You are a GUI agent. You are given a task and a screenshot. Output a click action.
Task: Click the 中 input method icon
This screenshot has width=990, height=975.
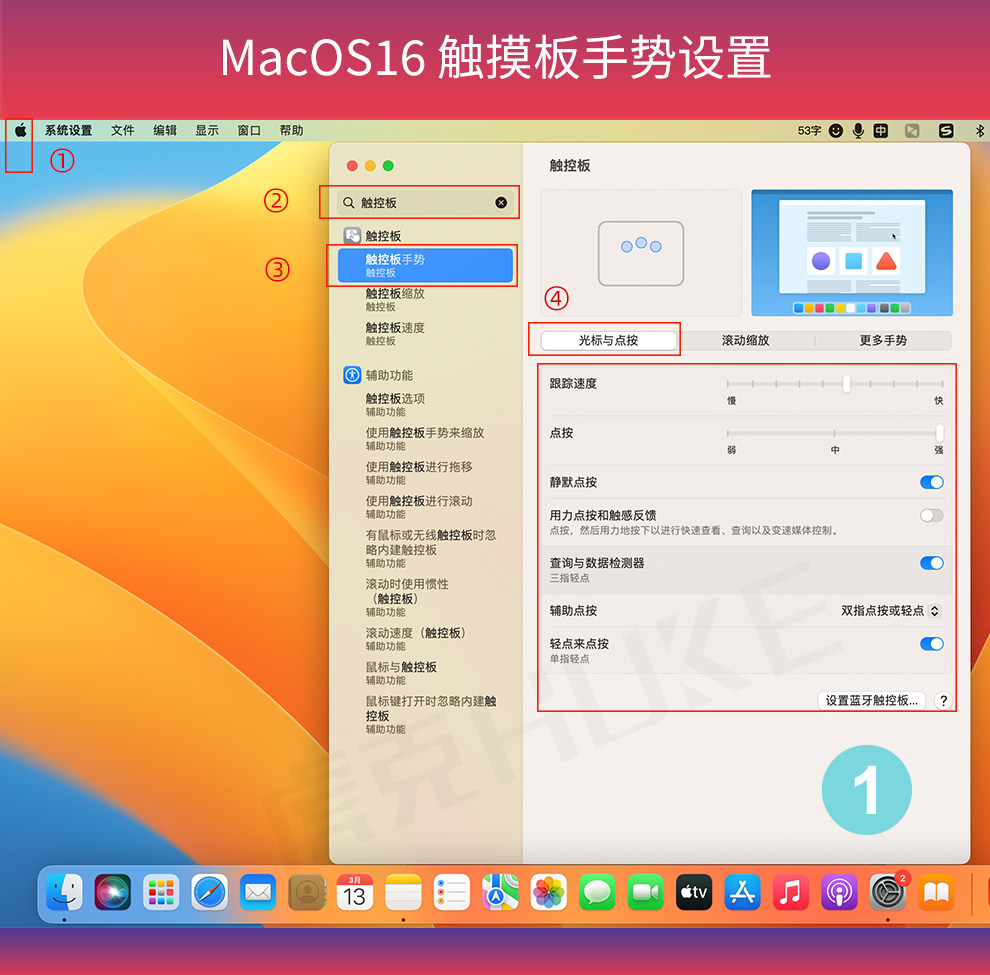point(881,131)
